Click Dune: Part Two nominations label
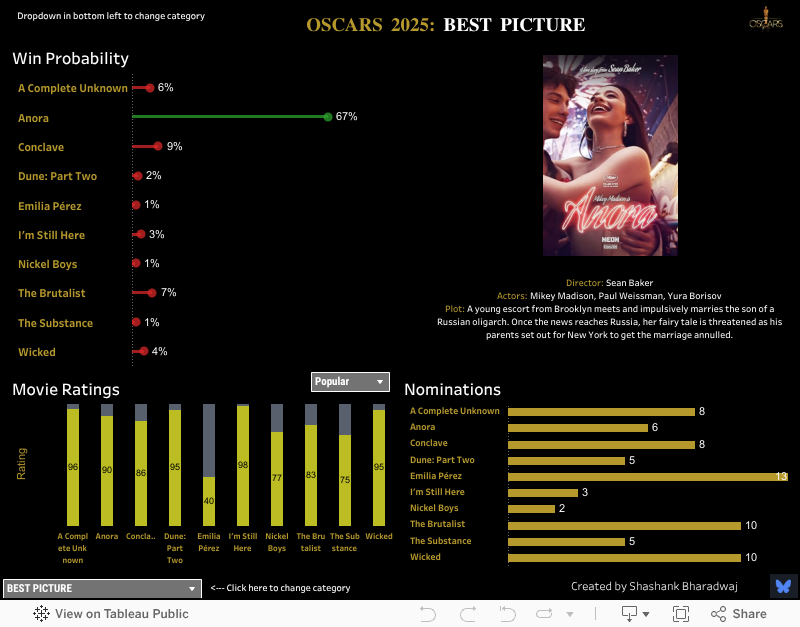 click(x=442, y=460)
